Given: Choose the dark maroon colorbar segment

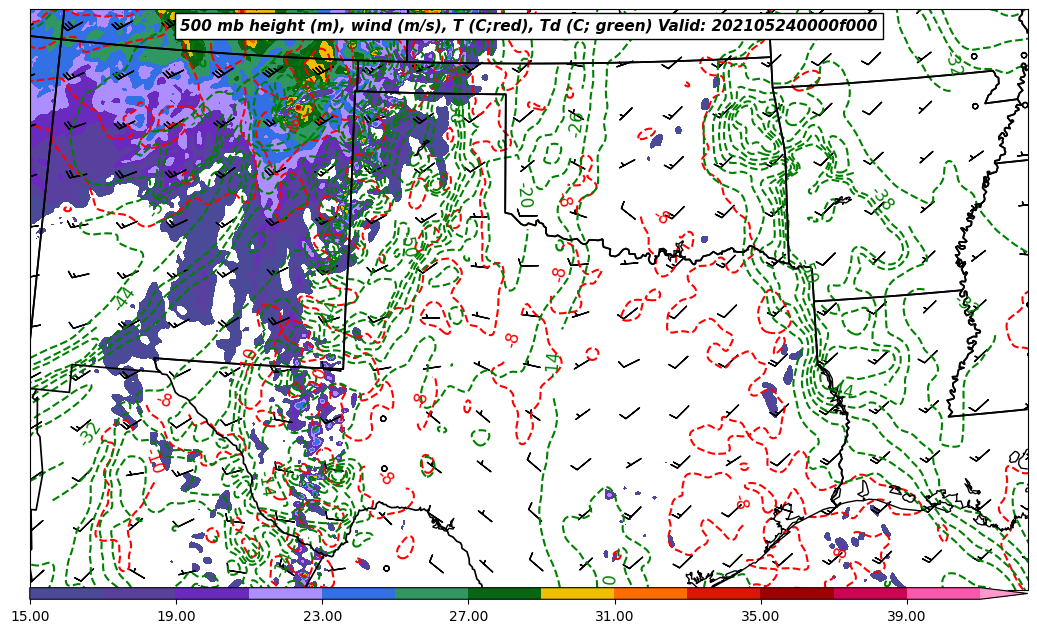Looking at the screenshot, I should tap(796, 593).
